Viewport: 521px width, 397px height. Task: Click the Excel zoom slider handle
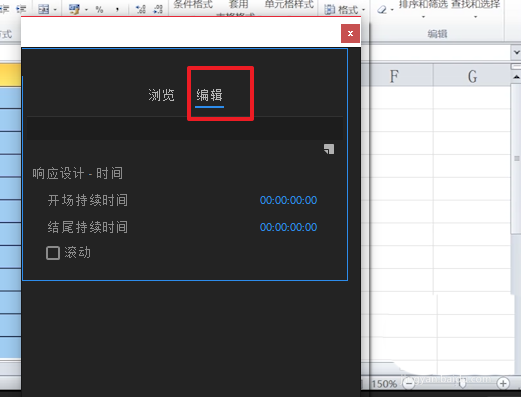462,384
